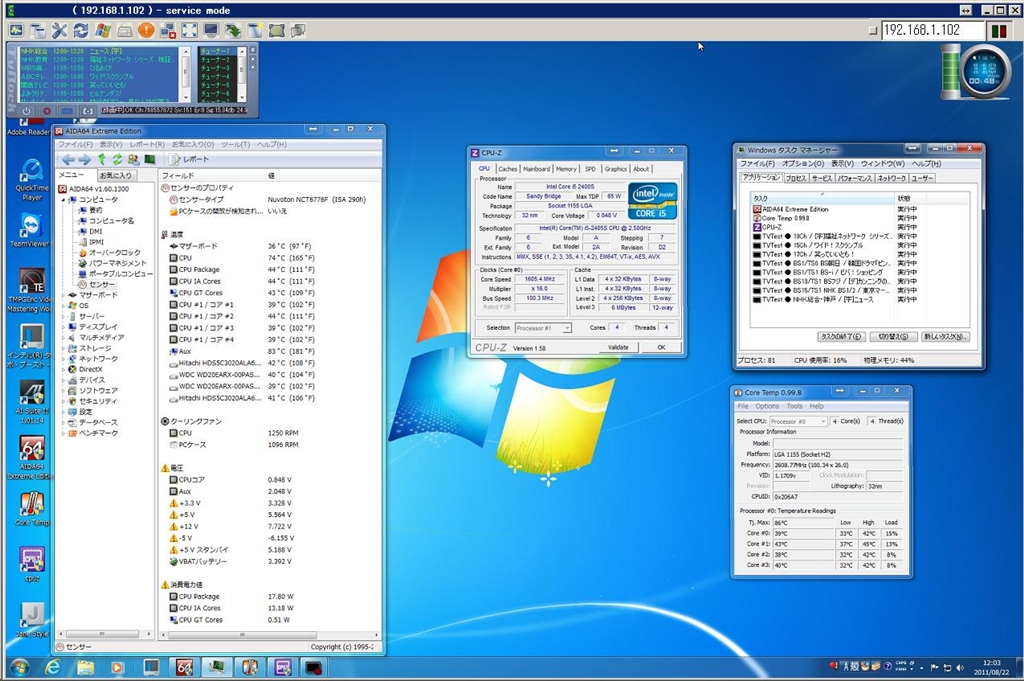Open the Select CPU dropdown in Core Temp

pos(798,422)
